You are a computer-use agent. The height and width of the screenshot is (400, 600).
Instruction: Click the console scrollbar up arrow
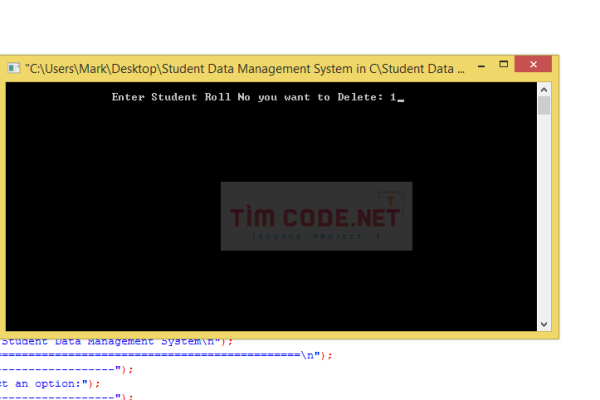pos(544,90)
